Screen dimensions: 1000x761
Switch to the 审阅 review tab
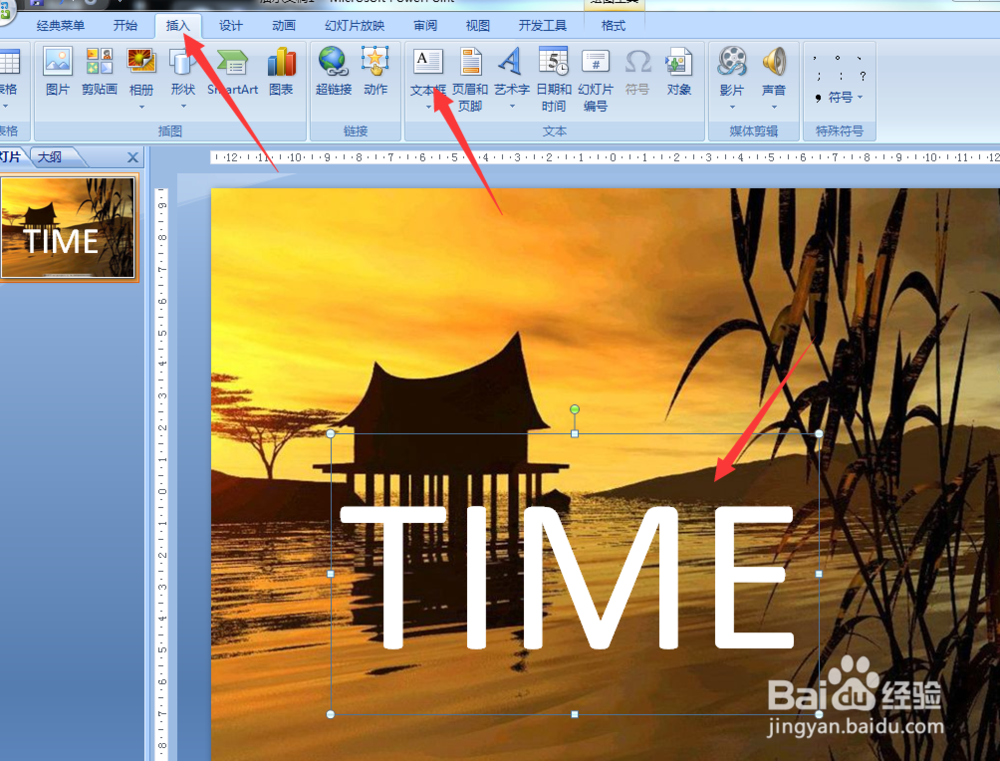tap(425, 26)
